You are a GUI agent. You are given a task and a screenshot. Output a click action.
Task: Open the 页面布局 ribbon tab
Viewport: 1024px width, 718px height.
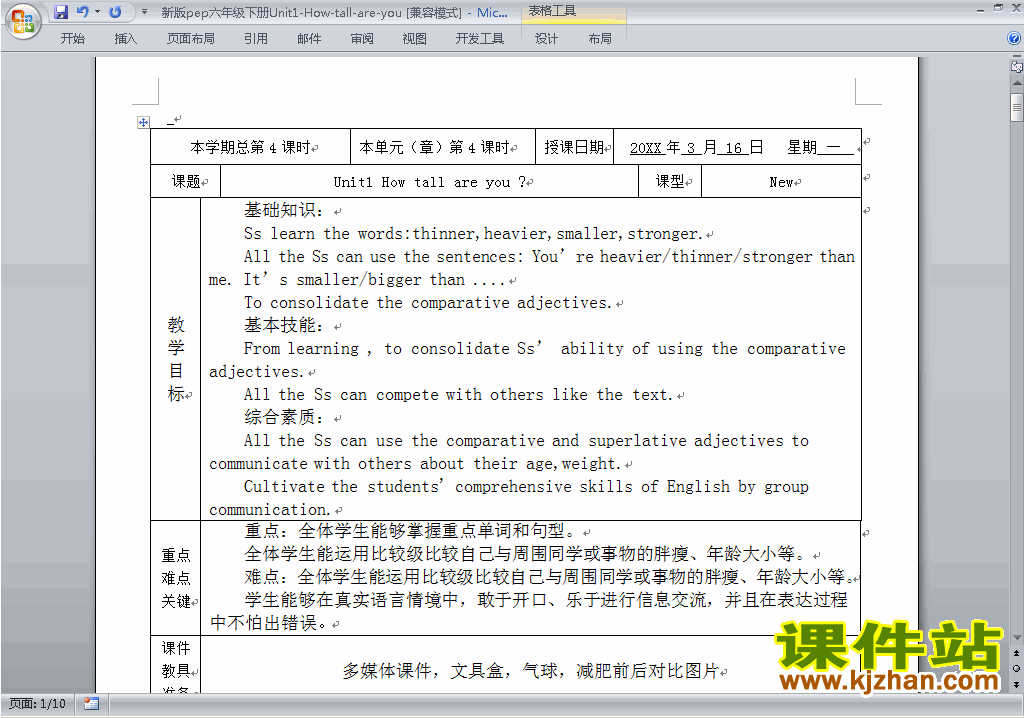[190, 39]
